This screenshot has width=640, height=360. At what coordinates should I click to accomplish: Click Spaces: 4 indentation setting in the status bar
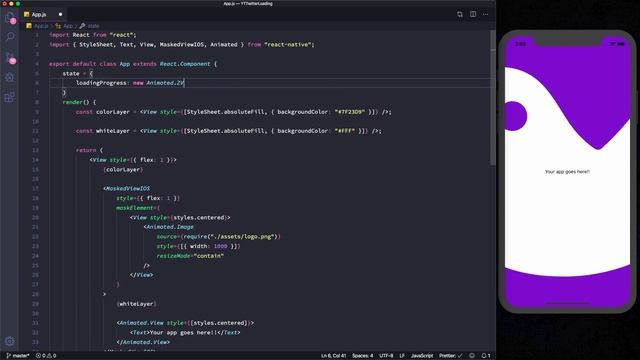point(362,356)
